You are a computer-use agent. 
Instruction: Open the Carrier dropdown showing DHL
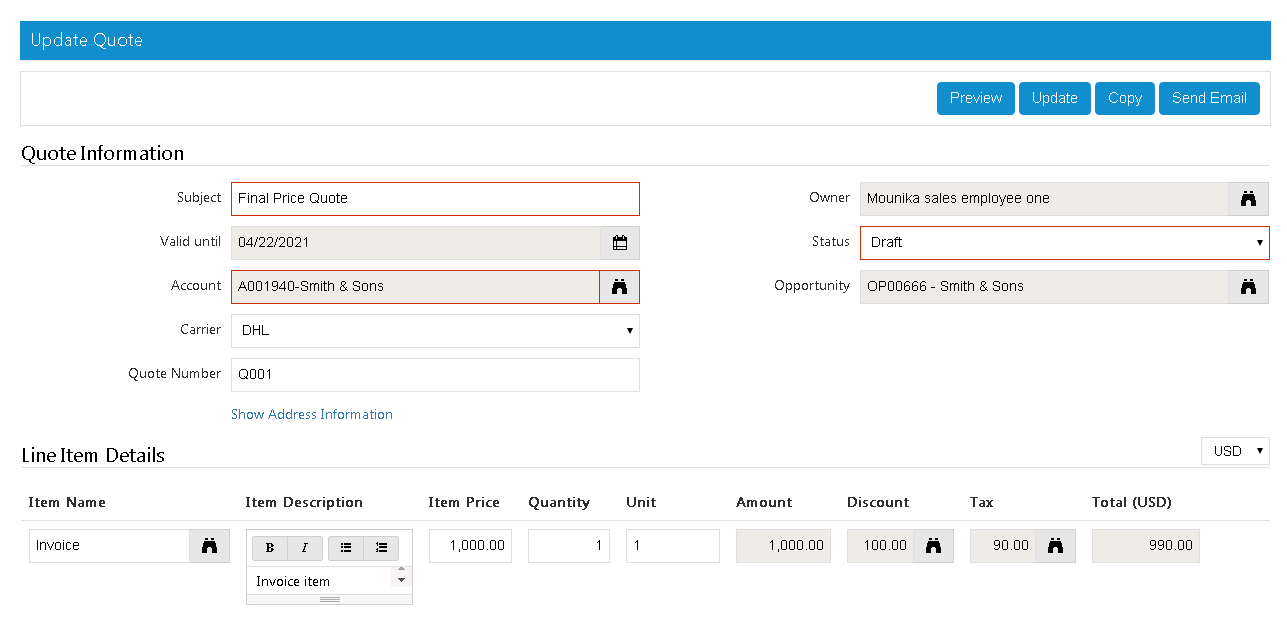pyautogui.click(x=434, y=331)
